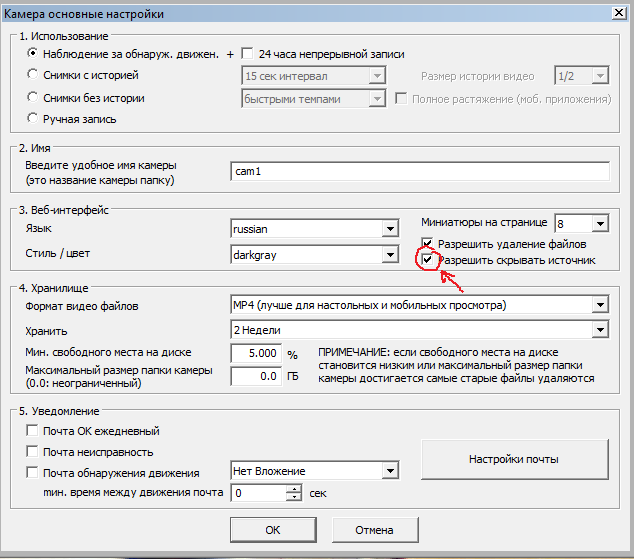Click the Введите удобное имя камеры label

101,165
